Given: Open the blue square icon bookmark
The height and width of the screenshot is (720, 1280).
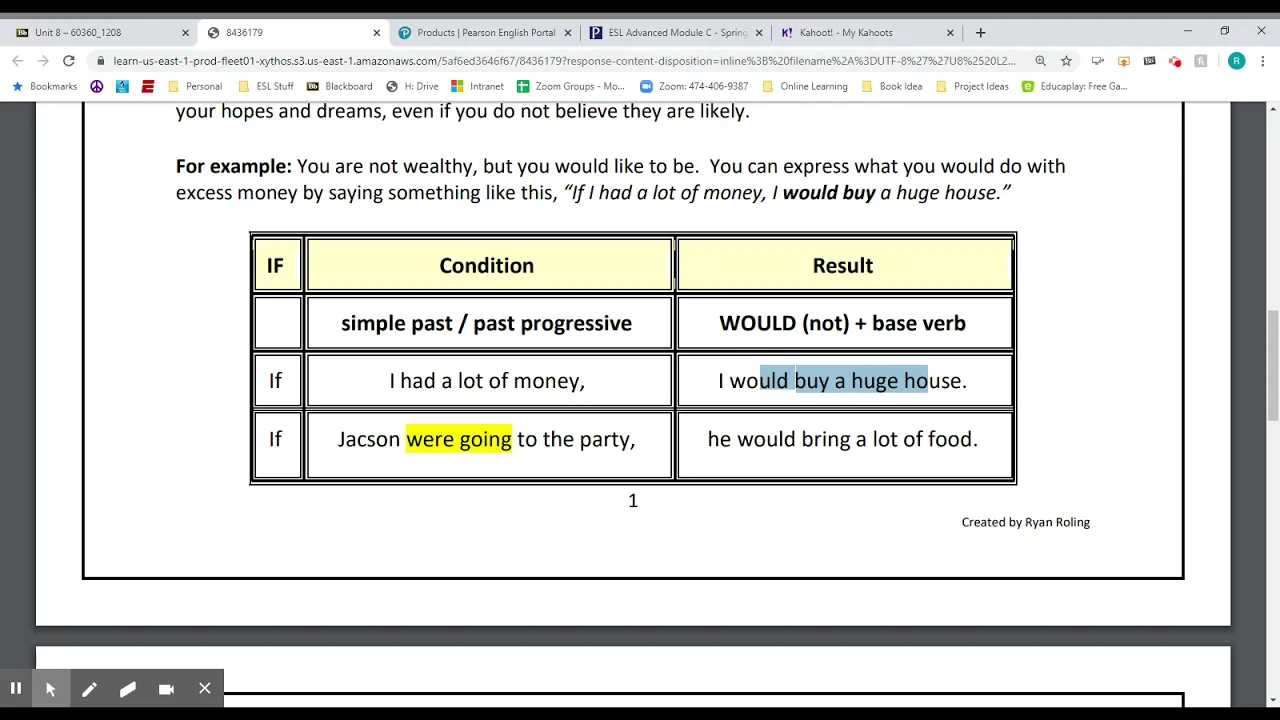Looking at the screenshot, I should (122, 87).
